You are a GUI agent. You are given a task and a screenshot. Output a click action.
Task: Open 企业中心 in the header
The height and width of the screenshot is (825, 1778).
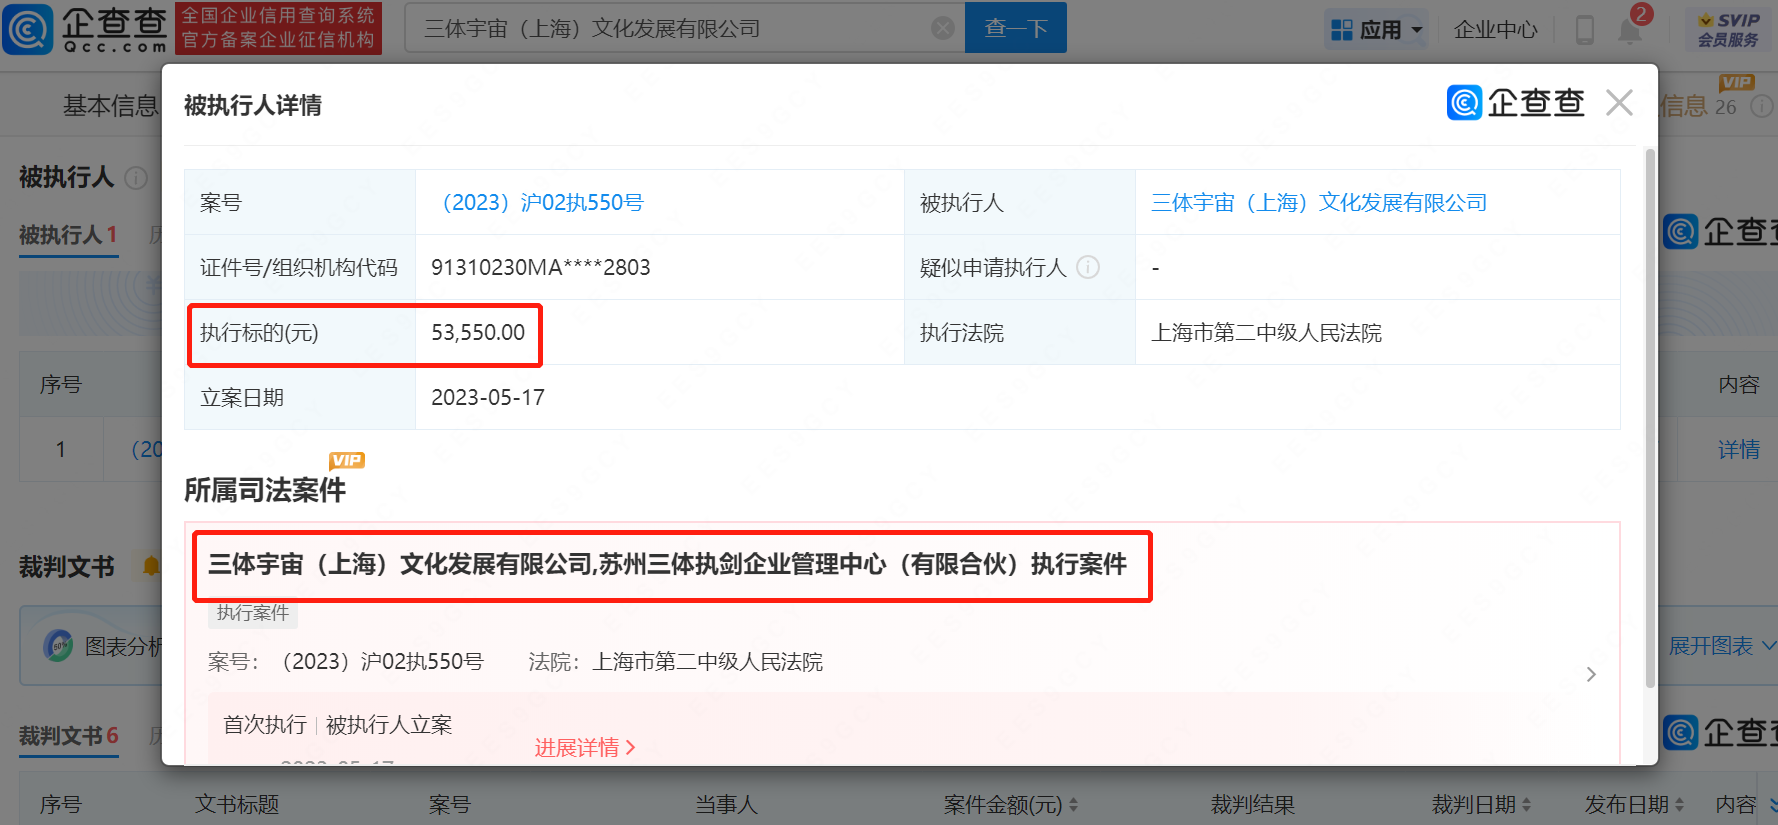1495,30
